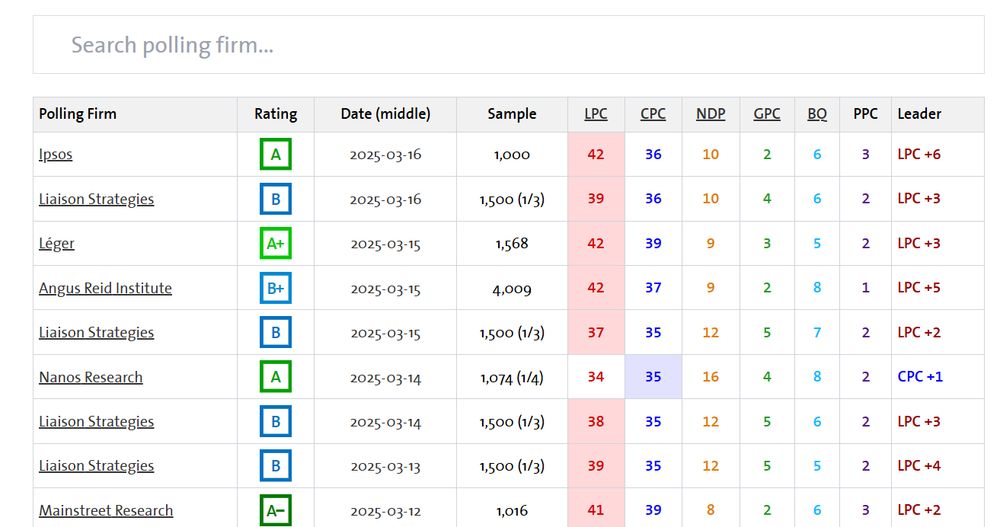This screenshot has width=1000, height=527.
Task: Click the Leader column header
Action: coord(919,114)
